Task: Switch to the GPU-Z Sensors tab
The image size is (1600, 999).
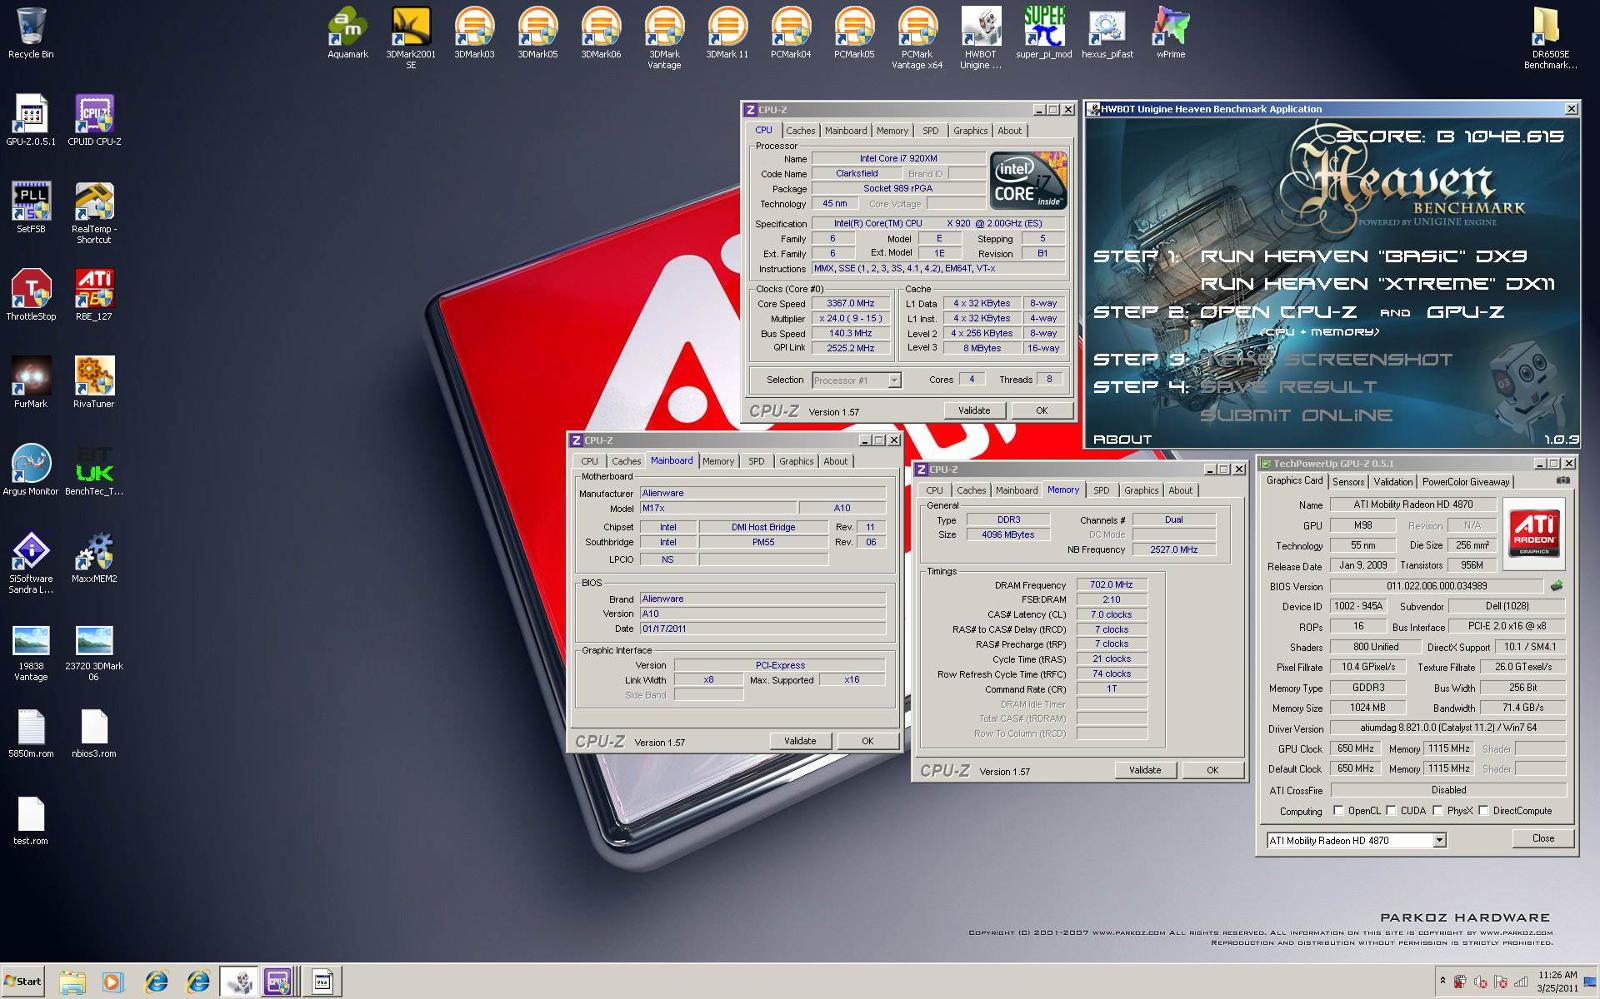Action: (x=1348, y=482)
